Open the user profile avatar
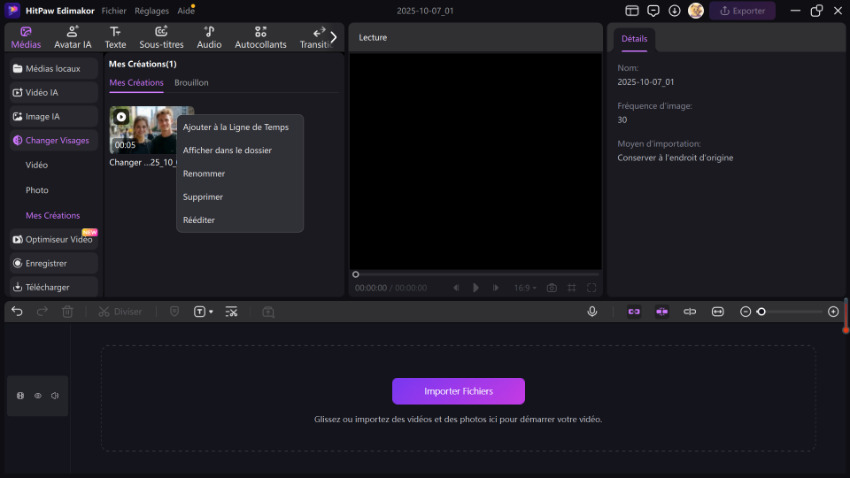 [697, 11]
